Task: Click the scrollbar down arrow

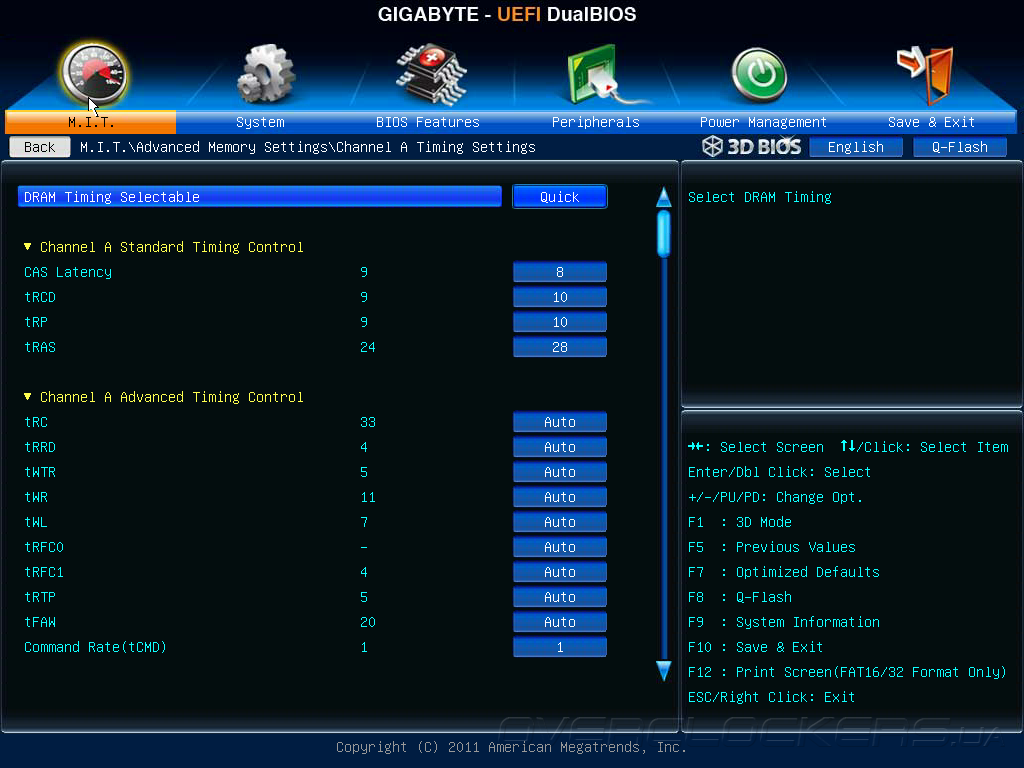Action: 664,671
